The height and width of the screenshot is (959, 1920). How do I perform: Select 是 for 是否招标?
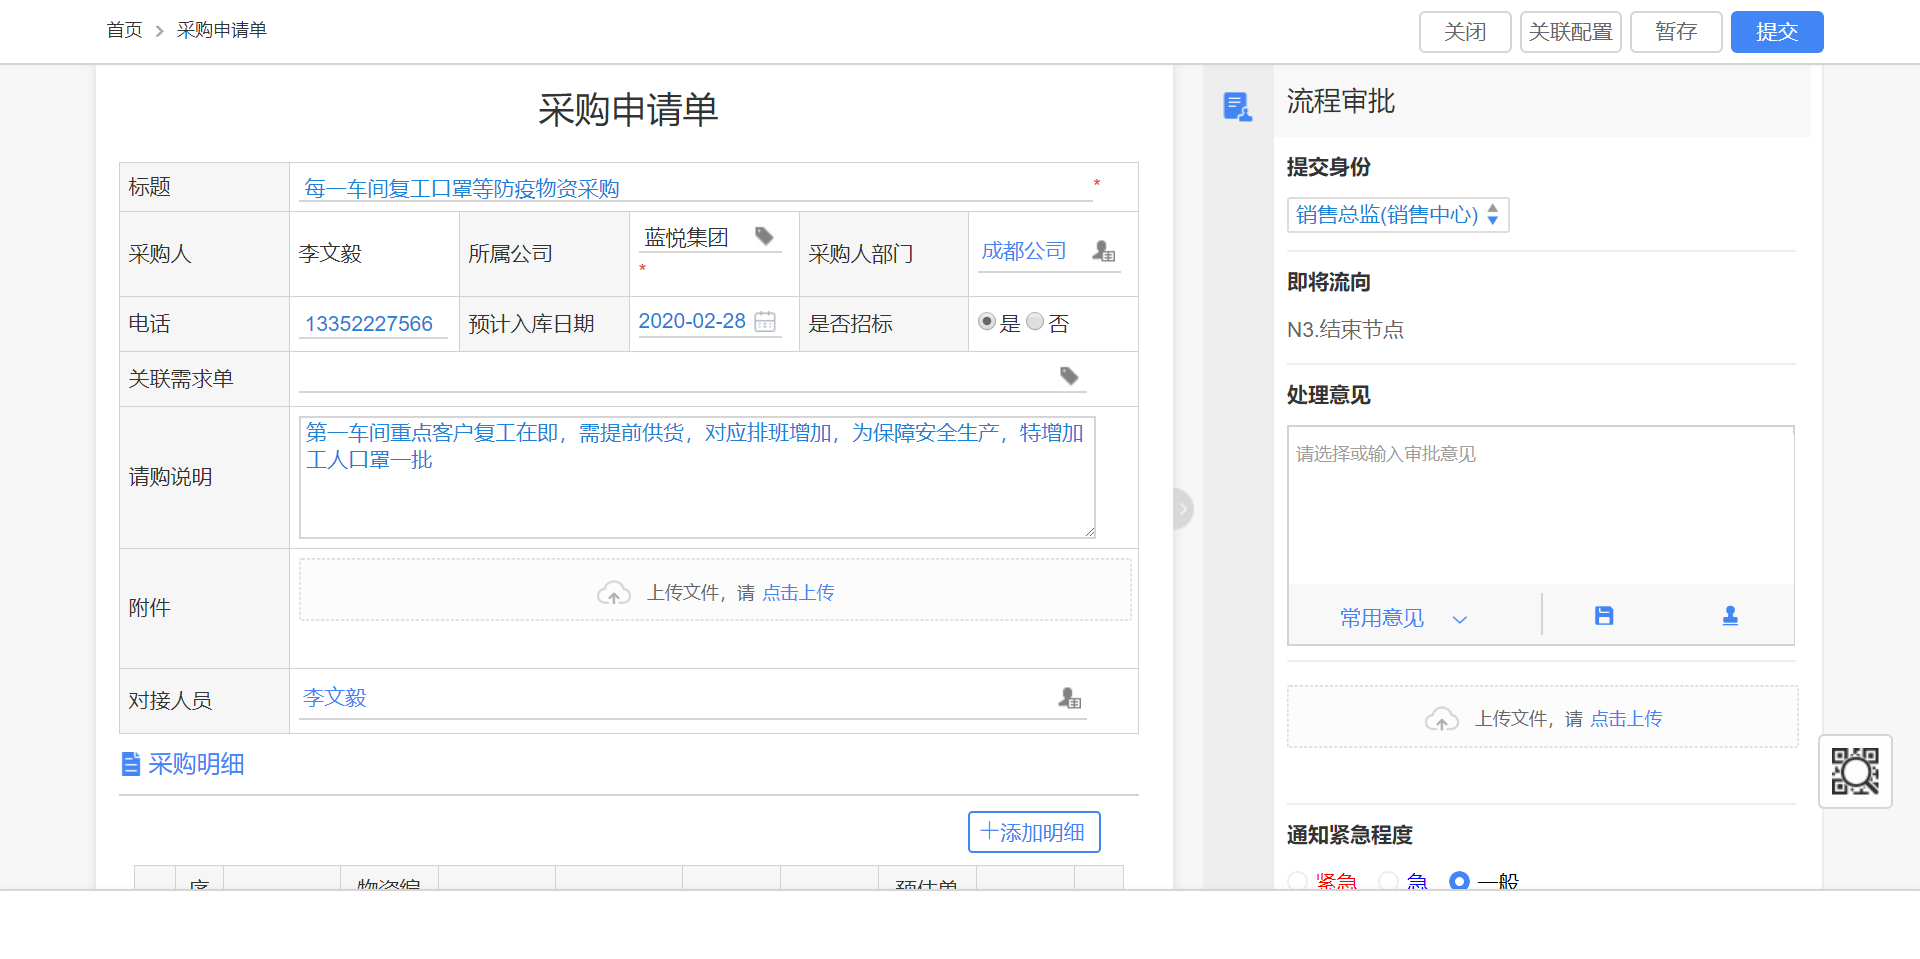click(x=987, y=322)
